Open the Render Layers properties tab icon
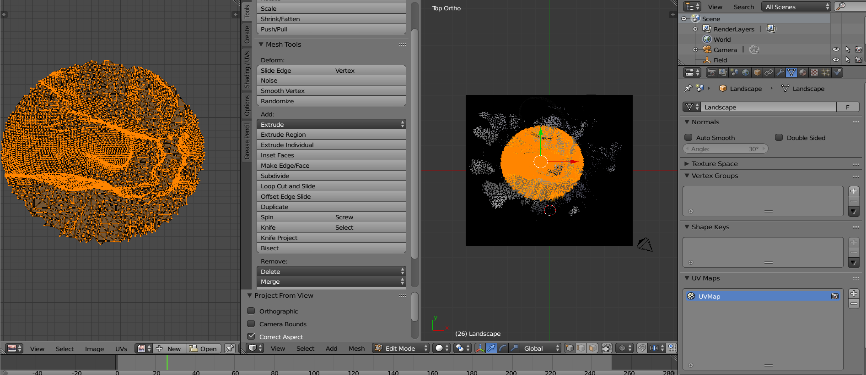 723,72
